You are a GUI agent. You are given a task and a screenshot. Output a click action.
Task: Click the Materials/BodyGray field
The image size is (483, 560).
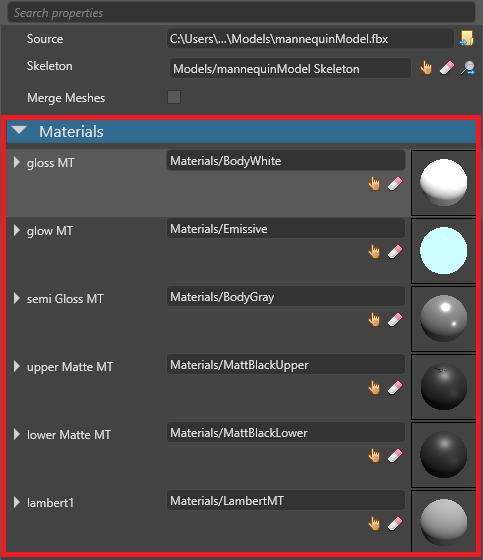click(286, 296)
